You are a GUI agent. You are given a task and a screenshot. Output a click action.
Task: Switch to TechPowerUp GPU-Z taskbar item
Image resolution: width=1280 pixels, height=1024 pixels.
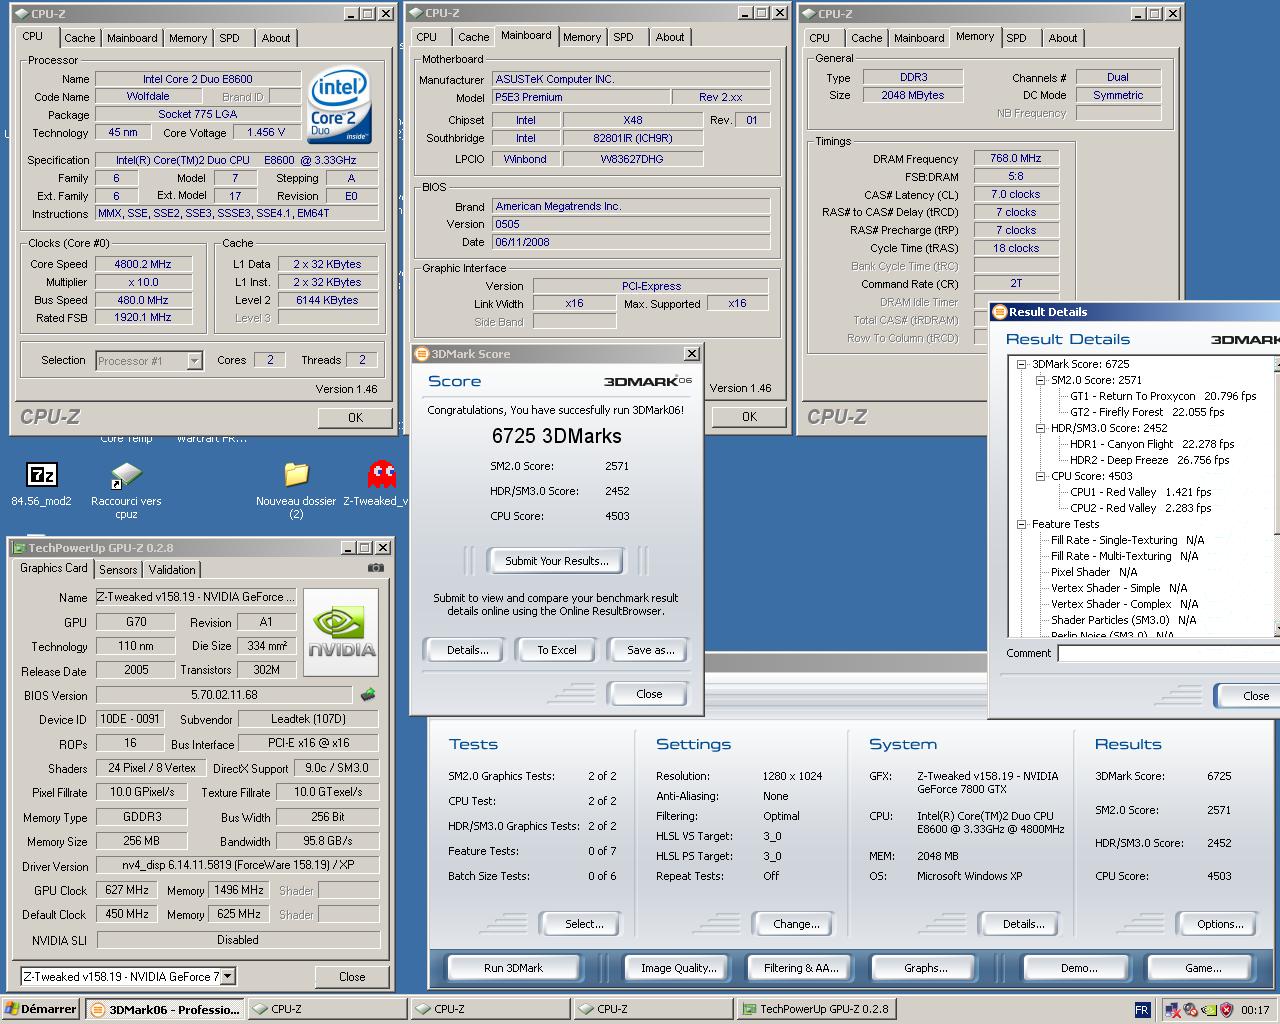click(x=816, y=1009)
